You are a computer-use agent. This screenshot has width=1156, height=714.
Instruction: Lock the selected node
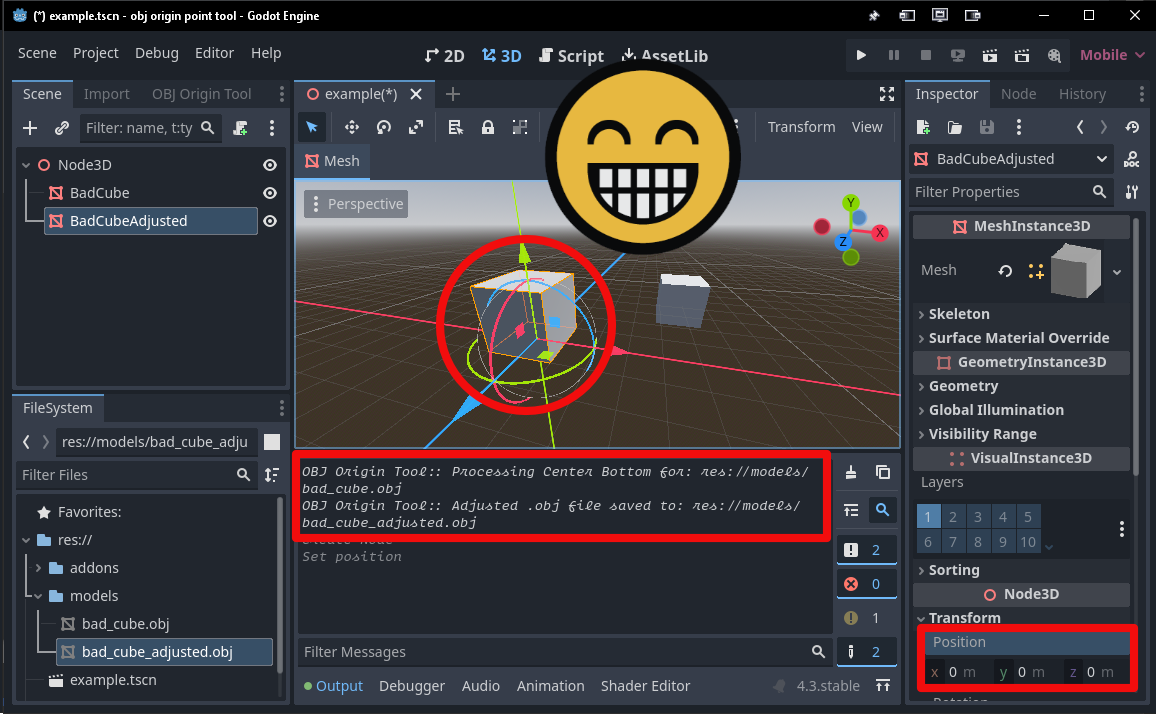[x=487, y=127]
